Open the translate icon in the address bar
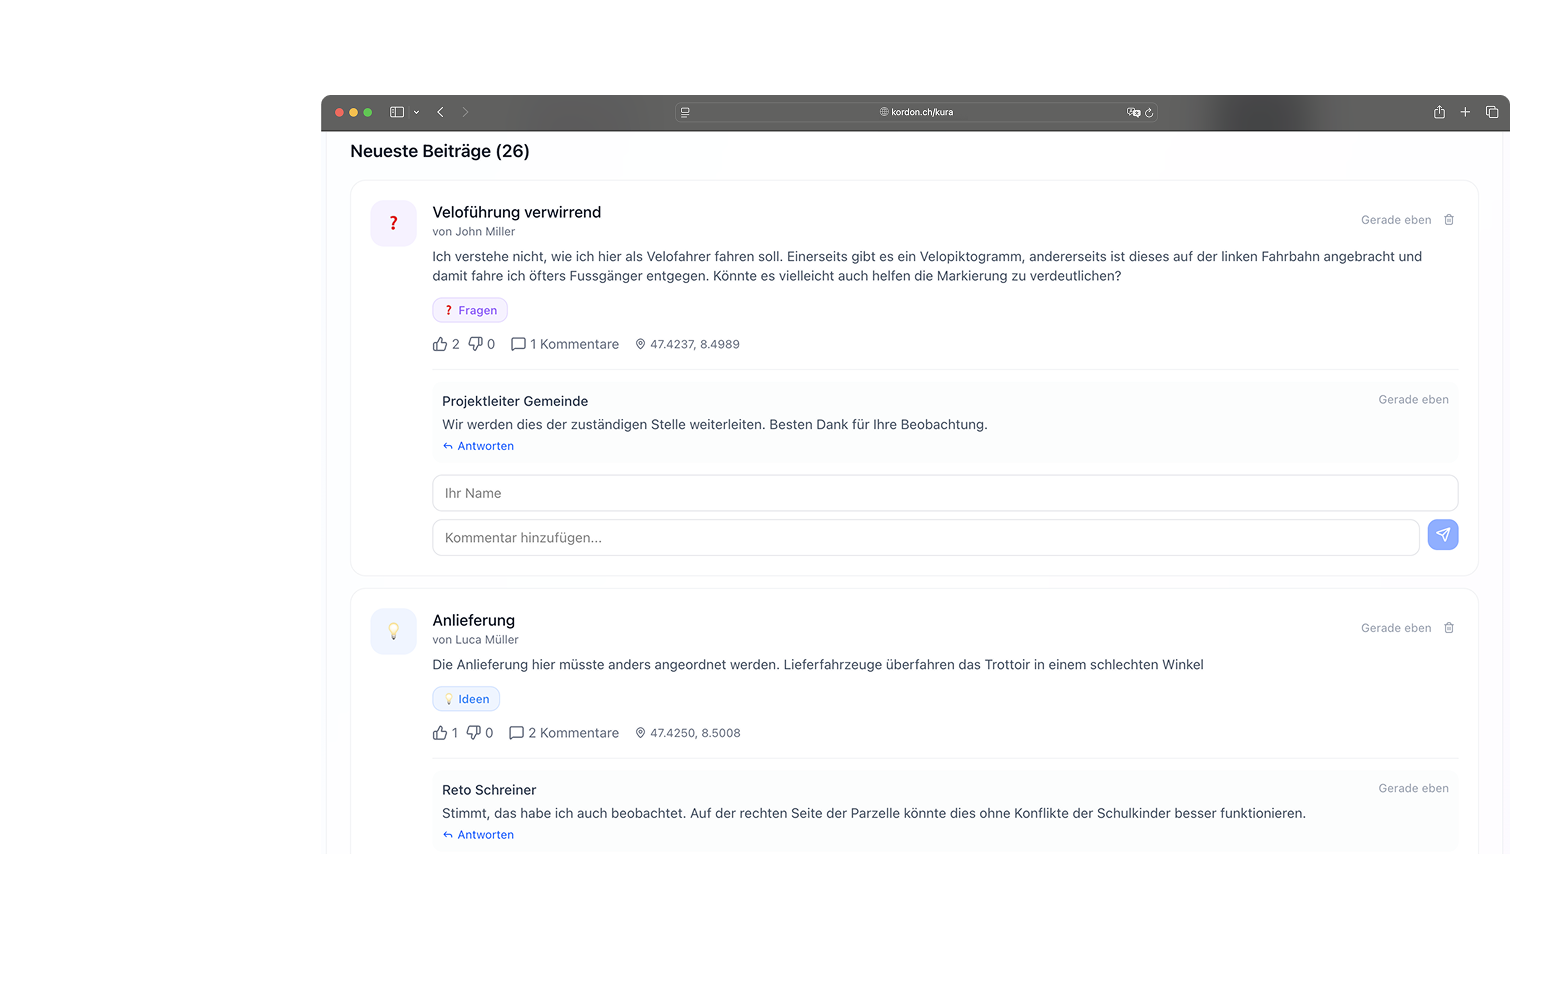 (x=1134, y=112)
